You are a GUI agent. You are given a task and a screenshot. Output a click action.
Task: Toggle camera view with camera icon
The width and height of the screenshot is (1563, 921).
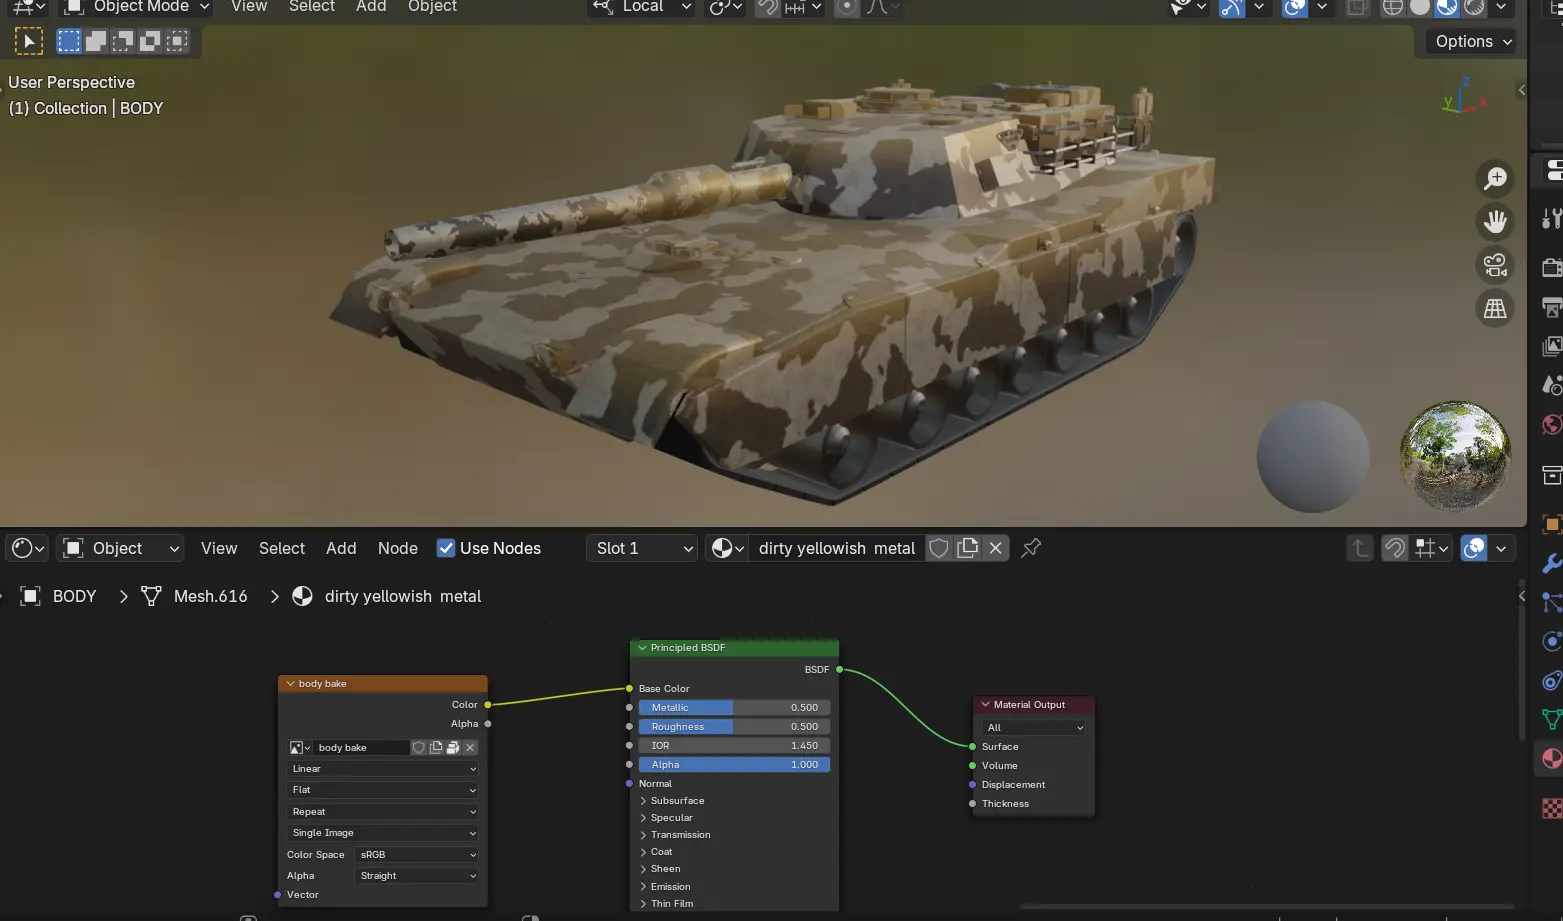(1495, 265)
